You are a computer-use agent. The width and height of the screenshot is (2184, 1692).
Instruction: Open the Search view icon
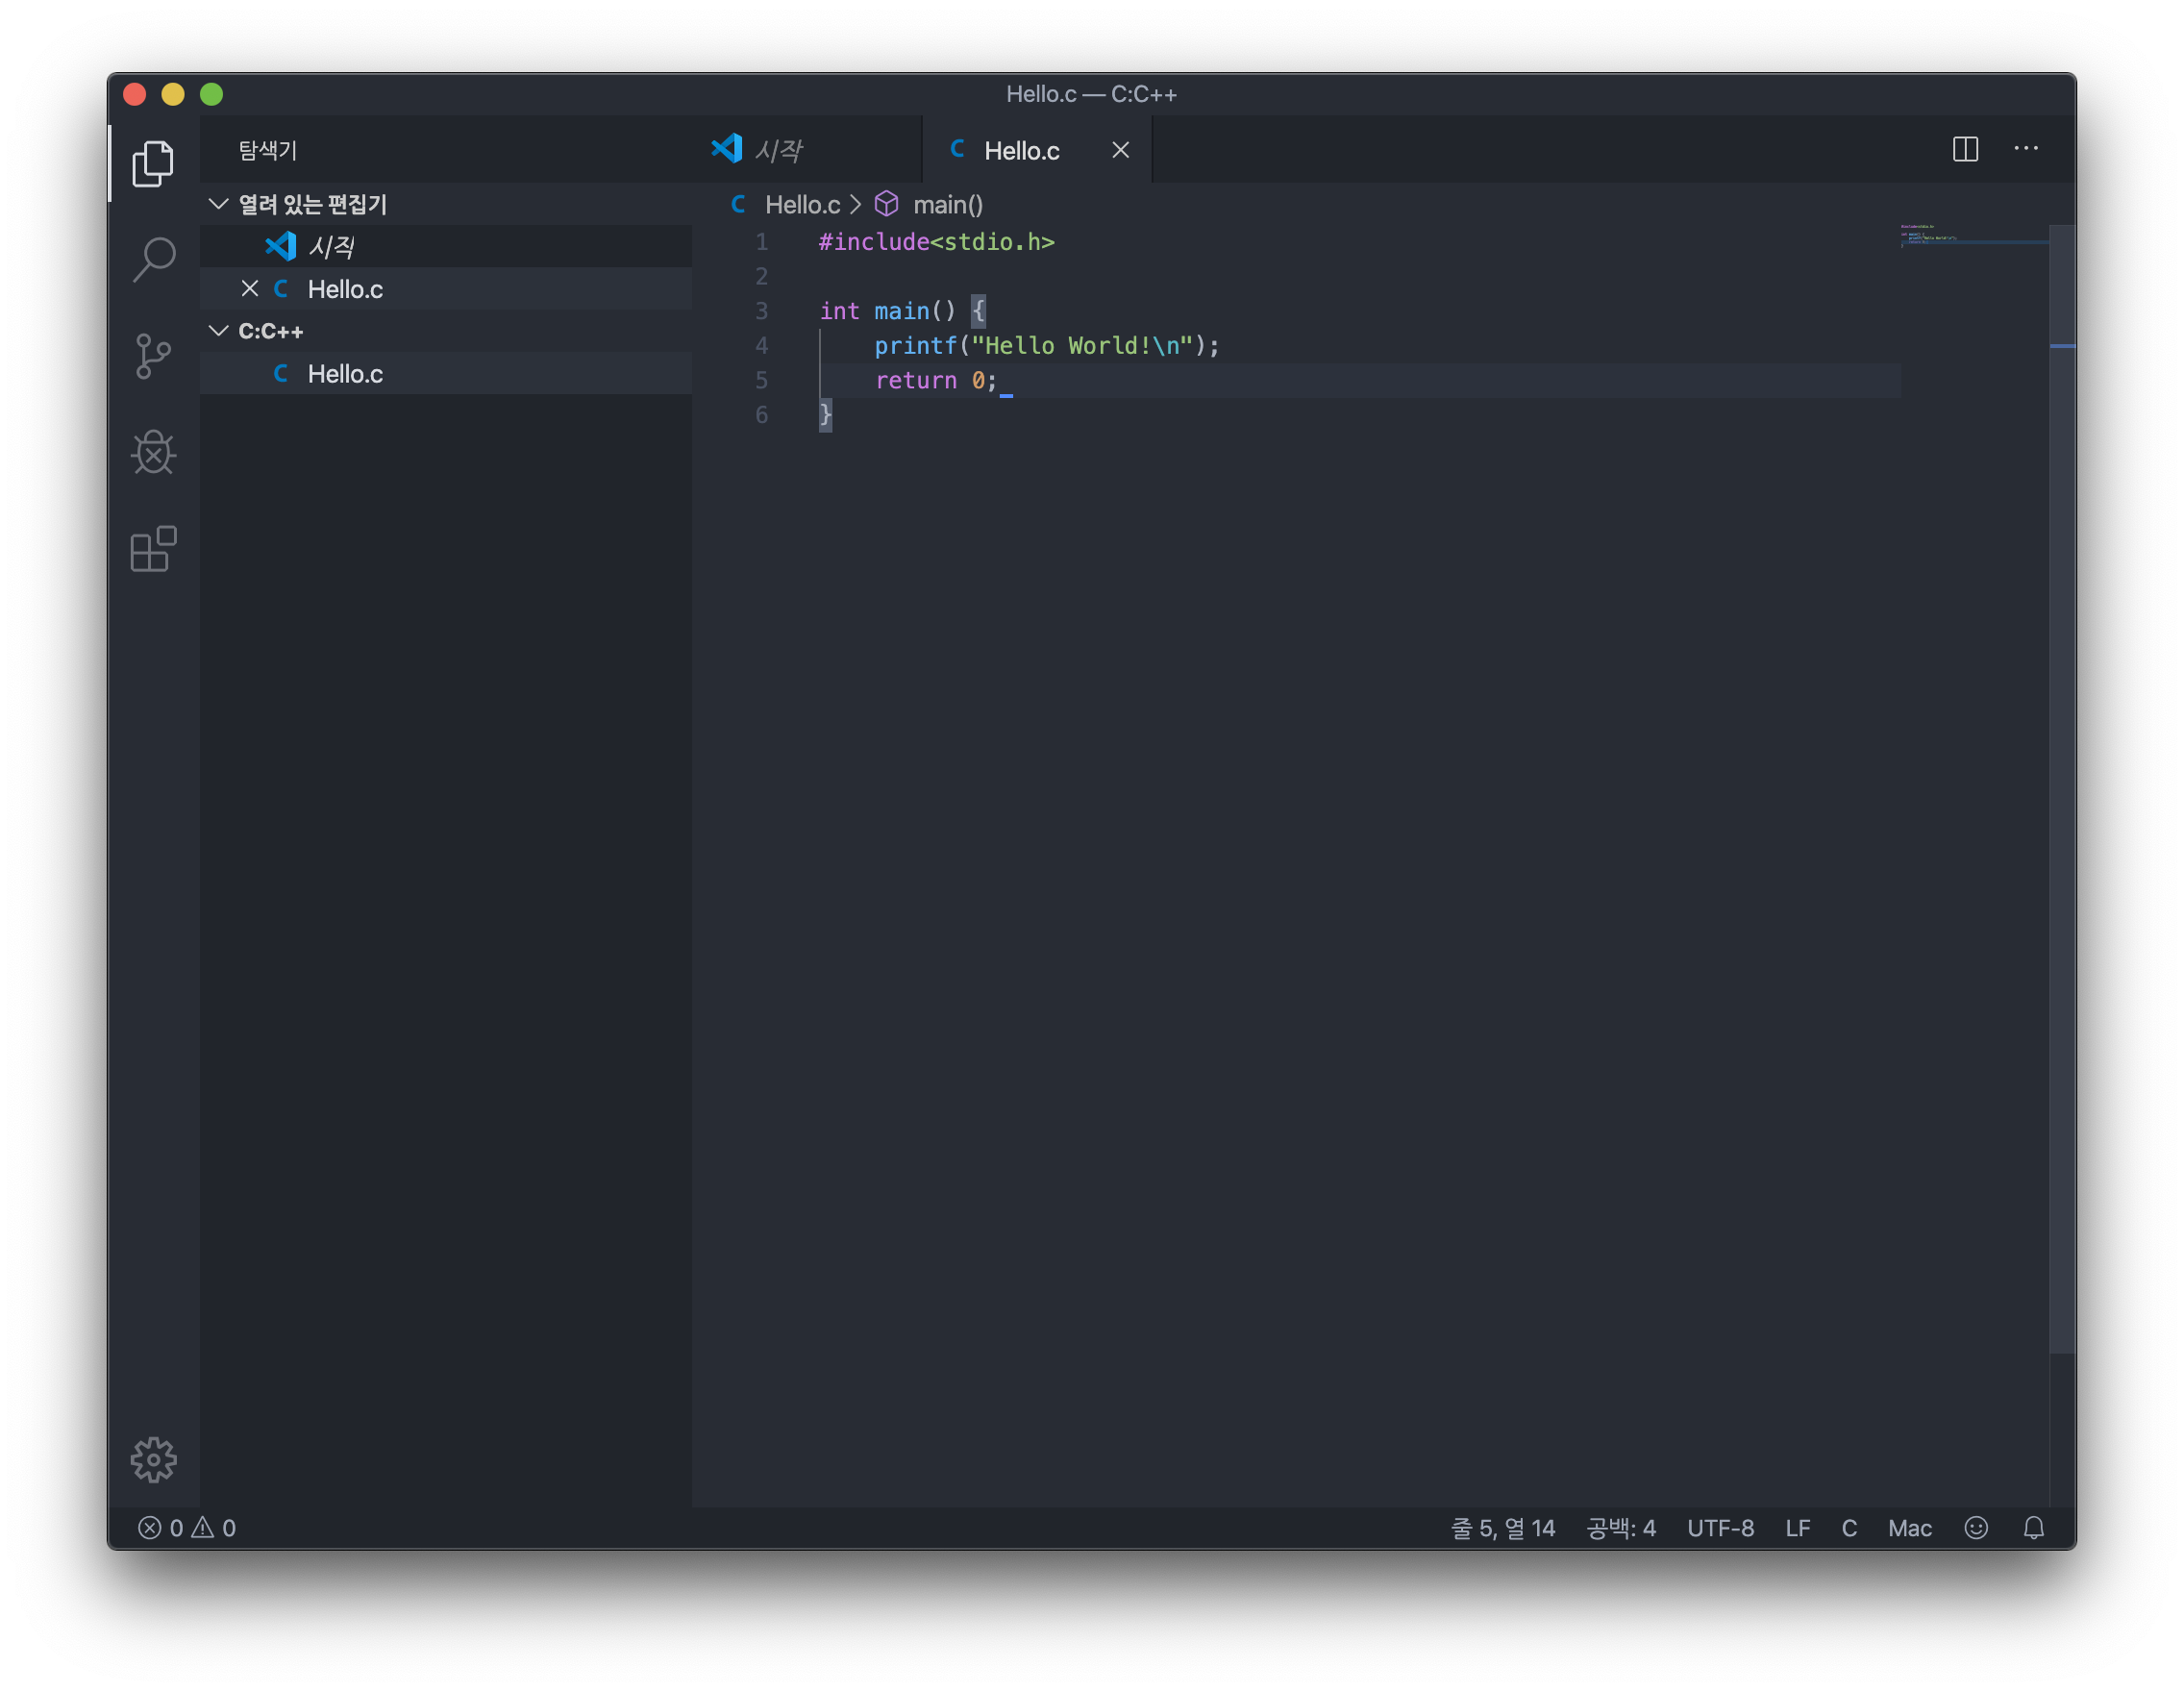pyautogui.click(x=153, y=259)
